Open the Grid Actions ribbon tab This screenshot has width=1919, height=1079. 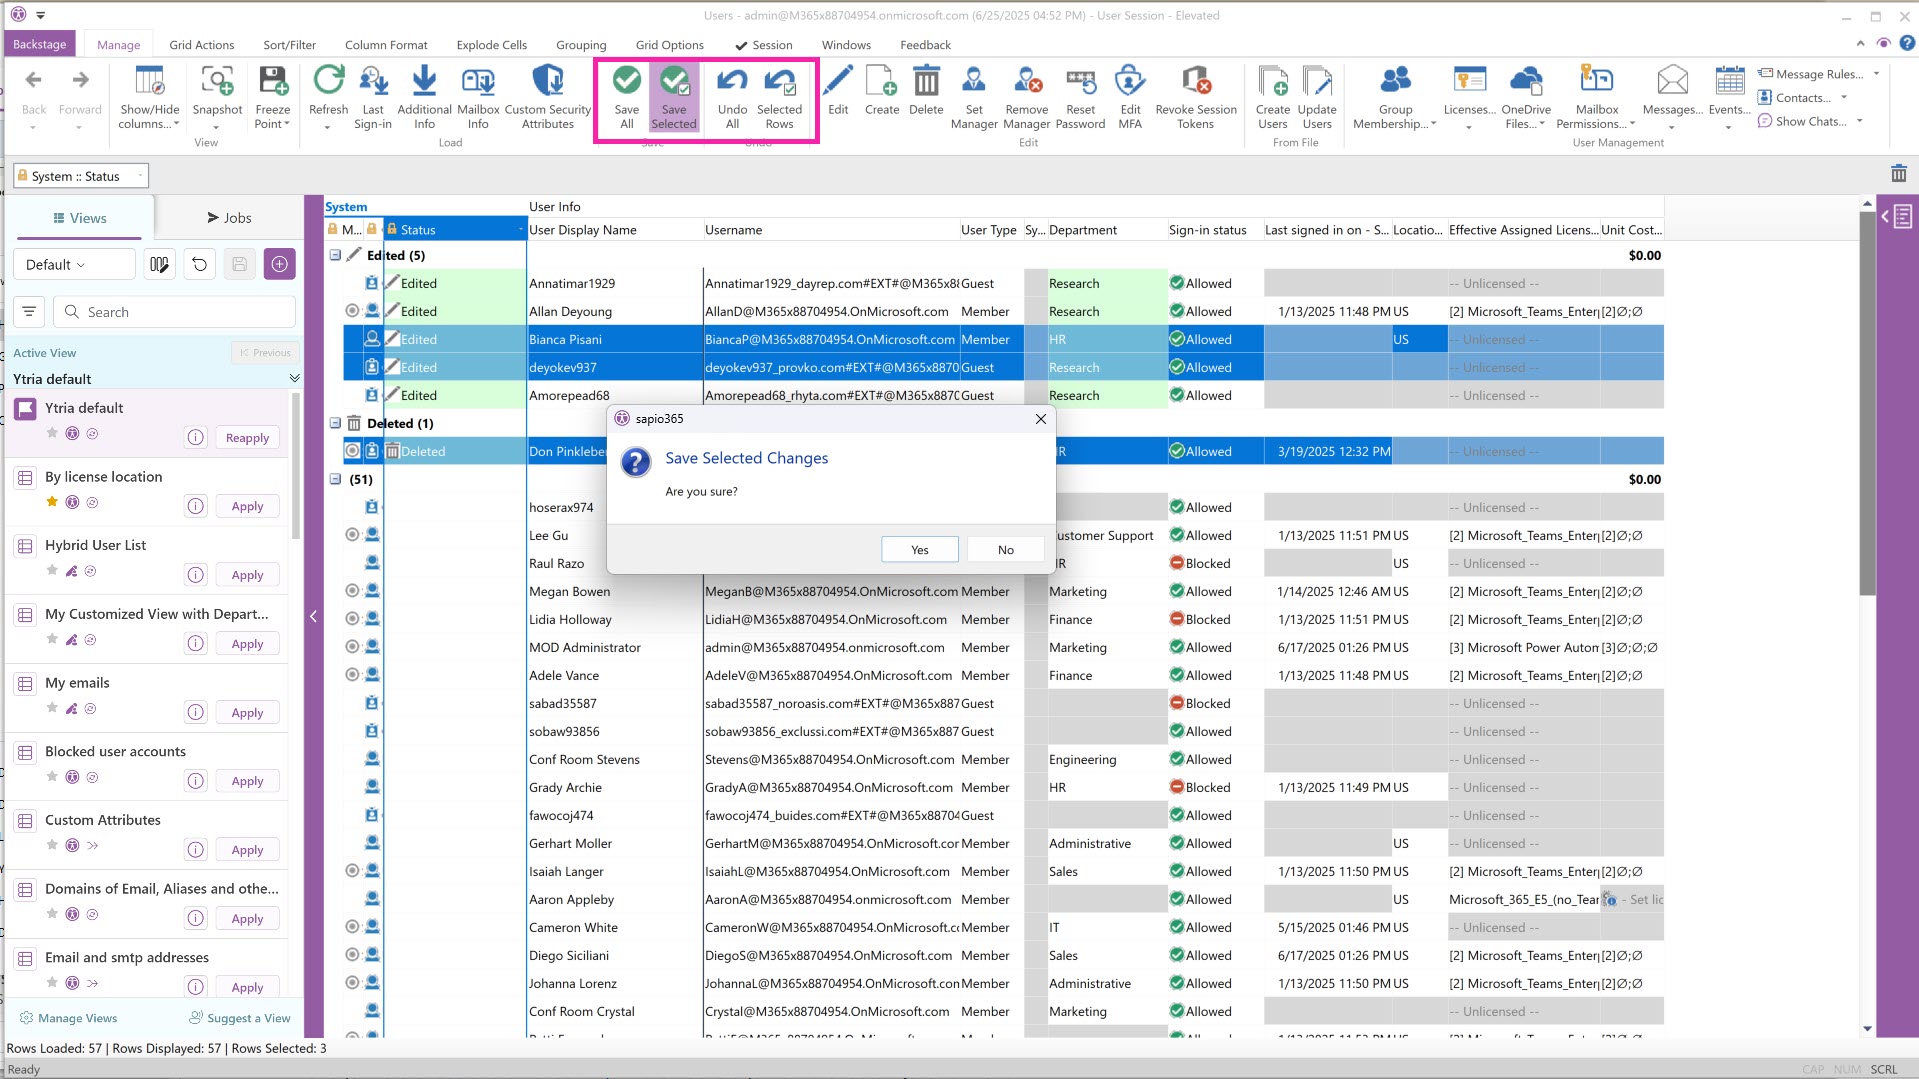tap(201, 45)
